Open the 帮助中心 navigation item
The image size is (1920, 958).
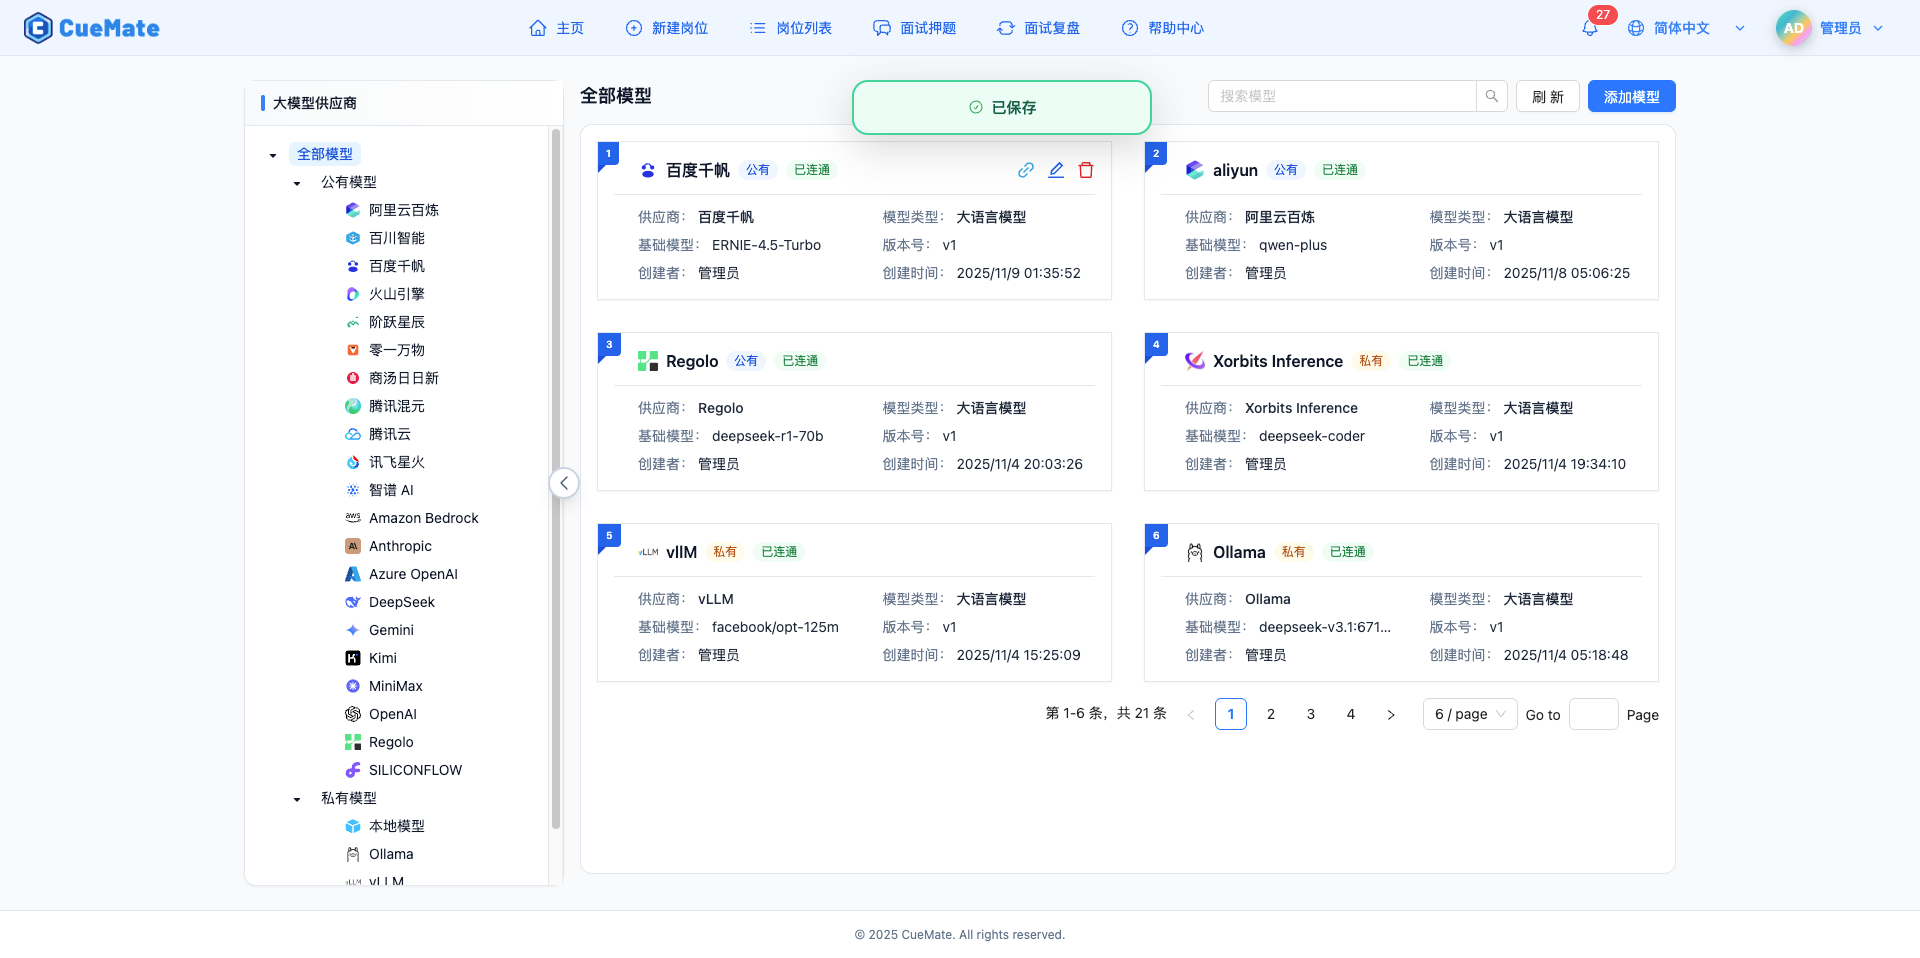(x=1162, y=28)
